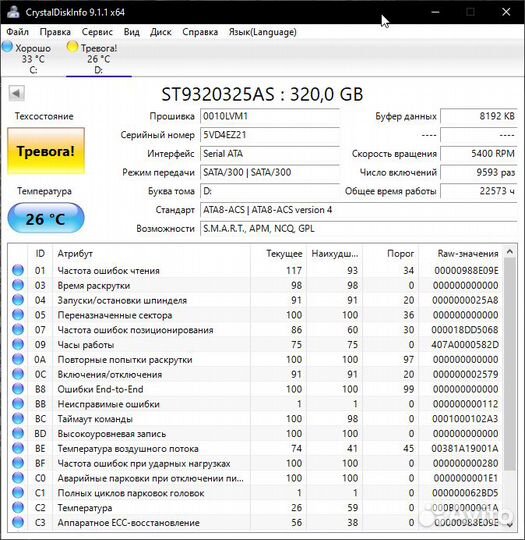The image size is (525, 540).
Task: Click status icon of row C2 Температура
Action: click(18, 507)
